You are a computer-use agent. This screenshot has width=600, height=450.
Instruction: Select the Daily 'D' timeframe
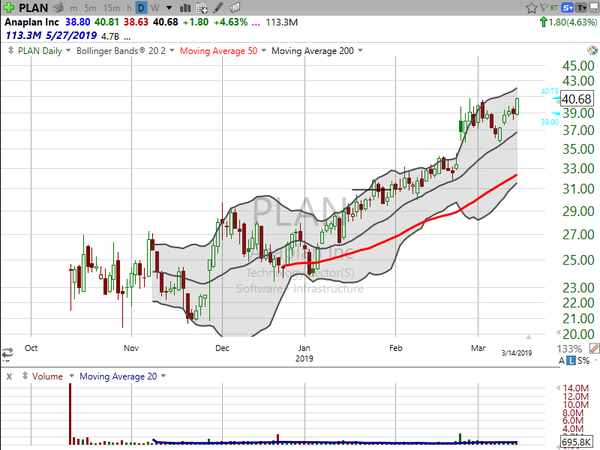pos(141,8)
